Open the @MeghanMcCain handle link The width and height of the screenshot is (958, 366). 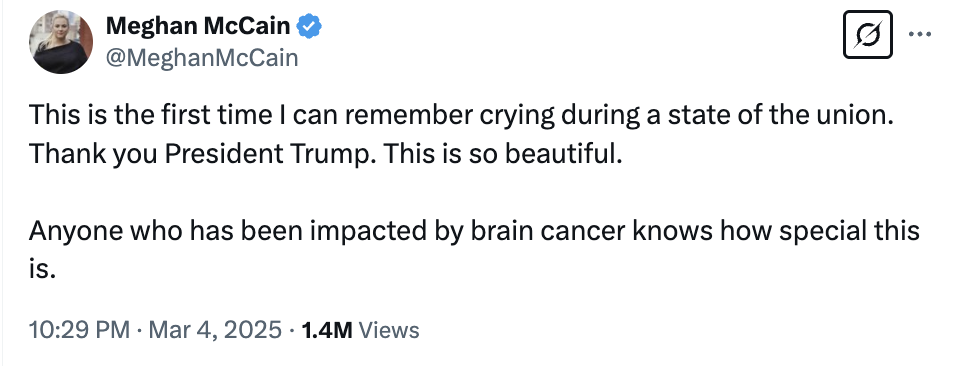[202, 58]
